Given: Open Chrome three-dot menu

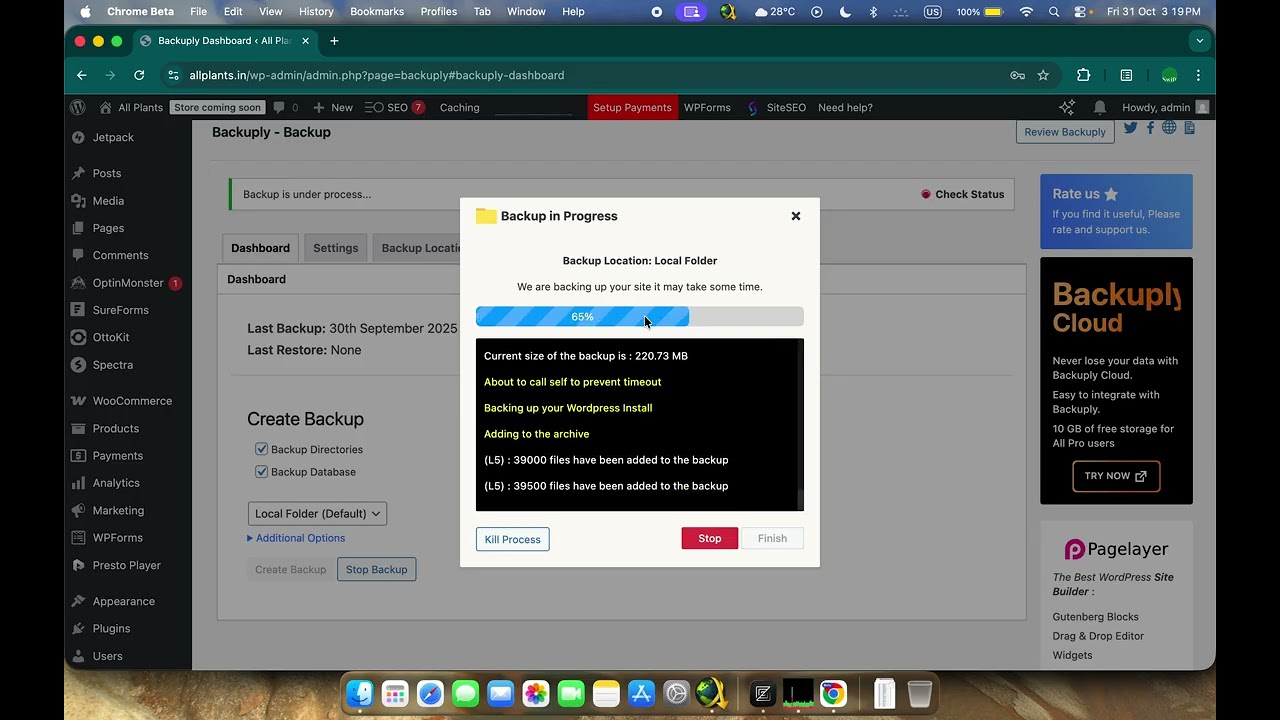Looking at the screenshot, I should click(1198, 75).
